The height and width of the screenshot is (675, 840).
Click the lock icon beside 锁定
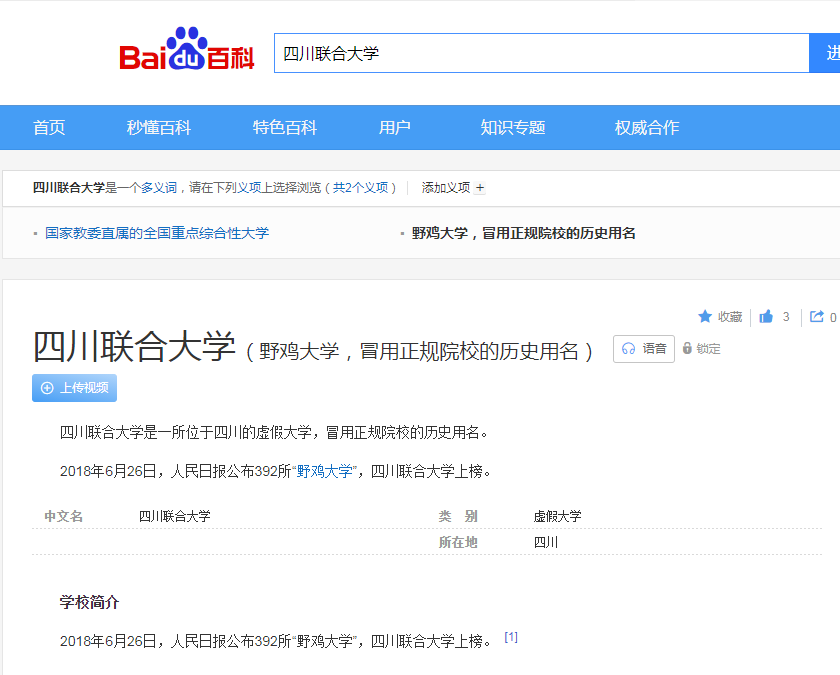pos(688,348)
